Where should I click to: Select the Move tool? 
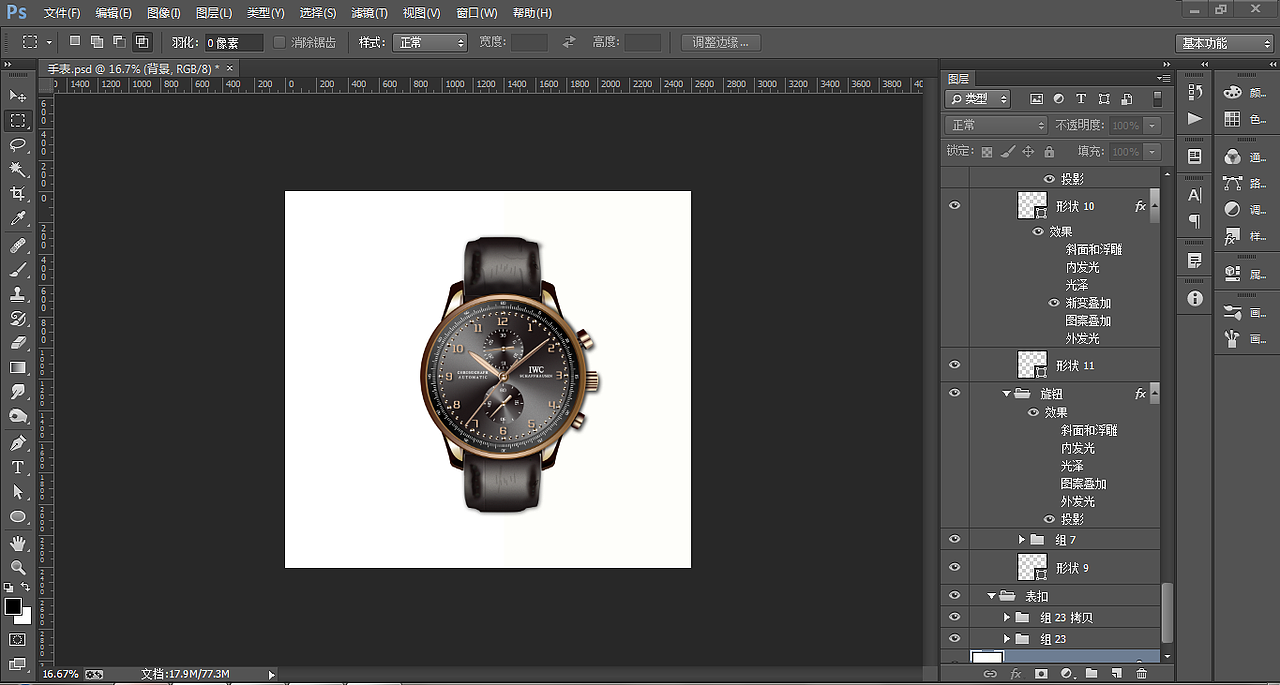18,96
